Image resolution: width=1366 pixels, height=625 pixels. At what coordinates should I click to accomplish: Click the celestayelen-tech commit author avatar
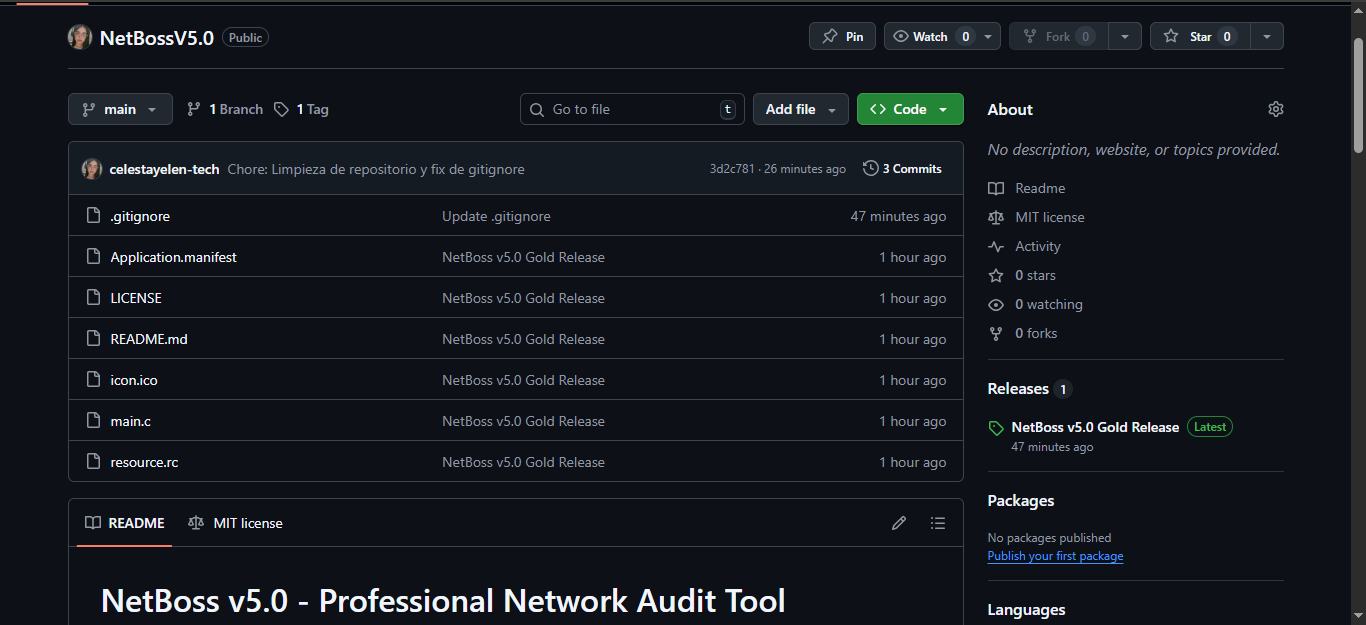[x=92, y=169]
